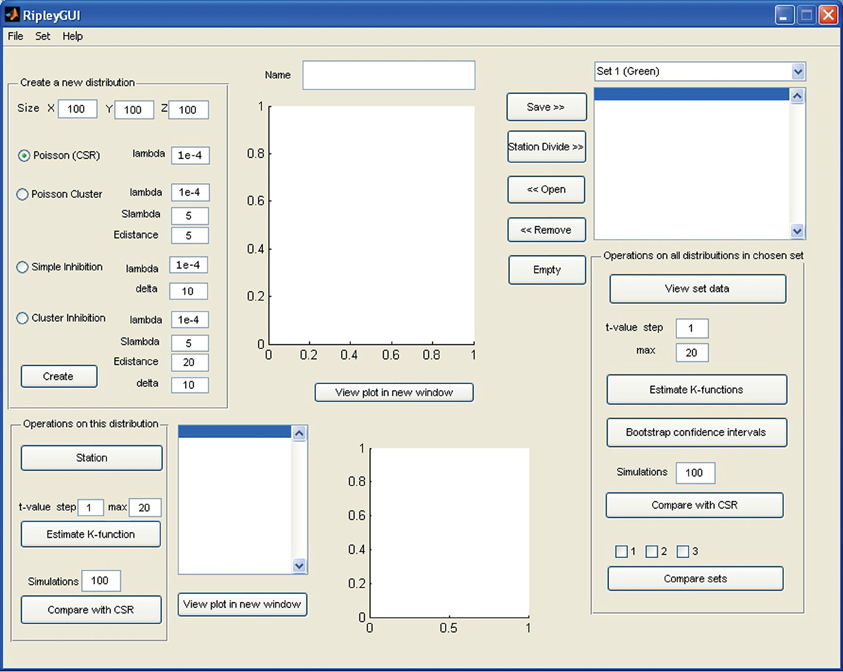Viewport: 843px width, 672px height.
Task: Select the Poisson (CSR) radio button
Action: pos(24,155)
